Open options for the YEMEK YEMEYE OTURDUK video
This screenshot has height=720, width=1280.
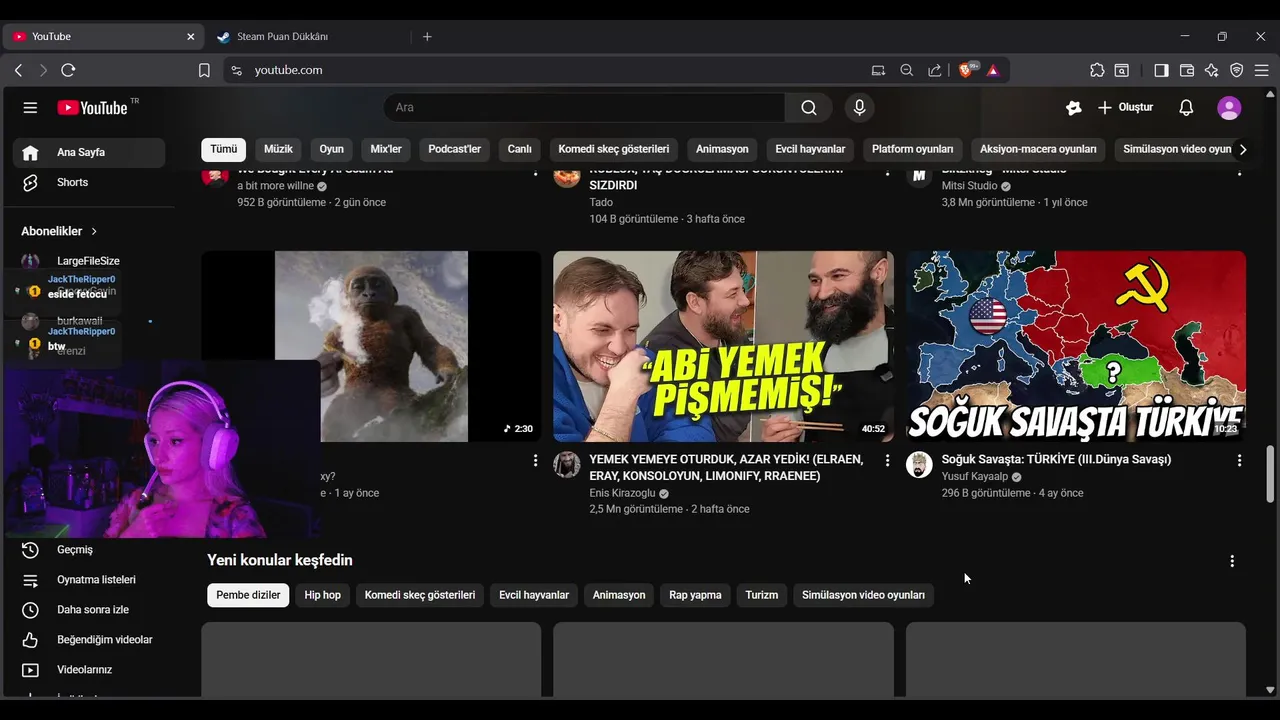click(x=887, y=461)
